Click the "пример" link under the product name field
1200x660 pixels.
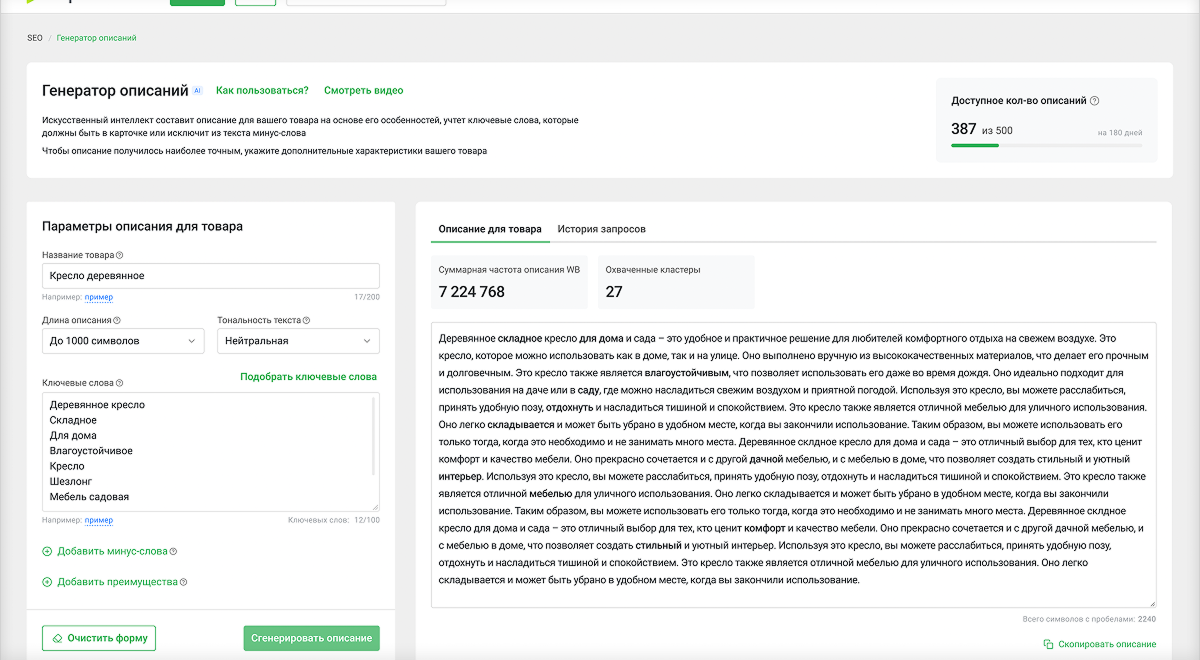(99, 297)
